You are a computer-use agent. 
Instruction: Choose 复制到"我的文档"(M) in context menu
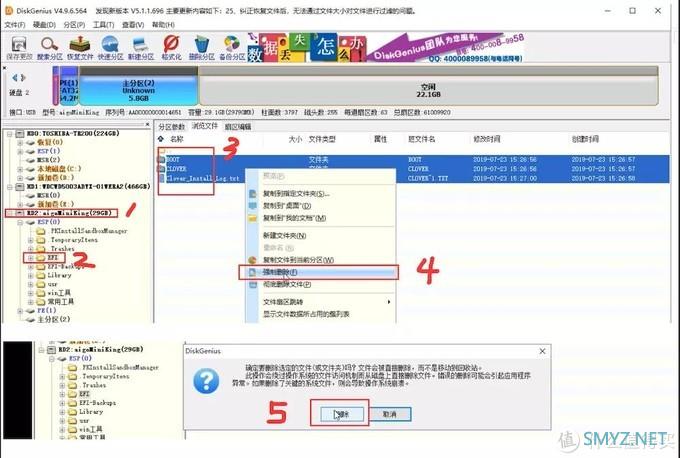[321, 218]
